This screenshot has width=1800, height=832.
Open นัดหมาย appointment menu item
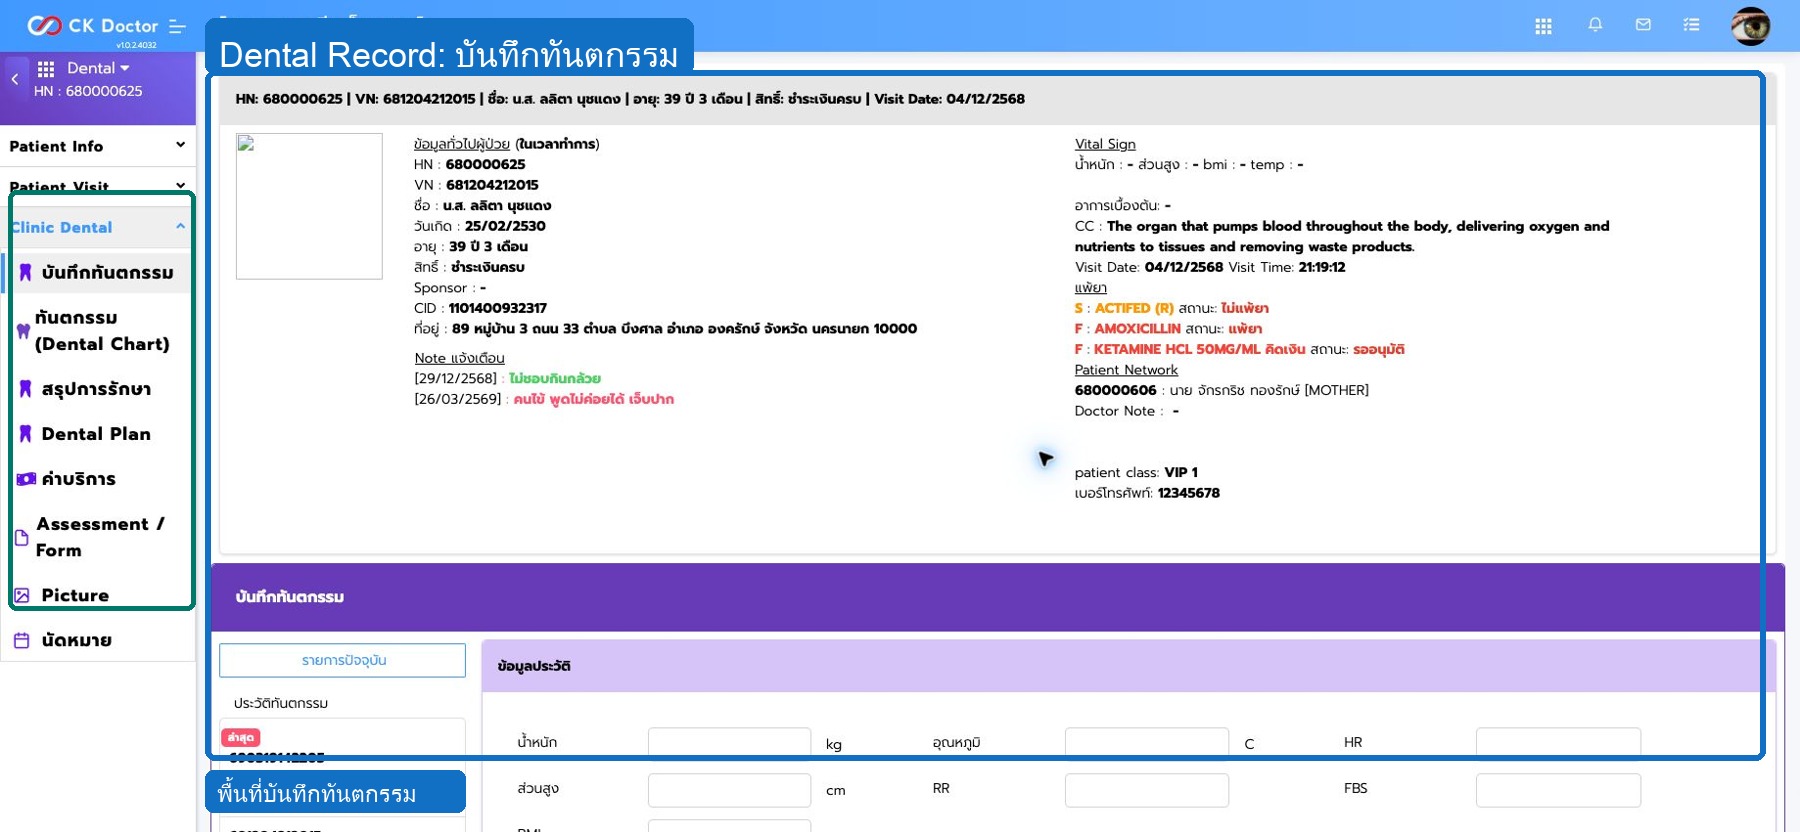click(98, 640)
